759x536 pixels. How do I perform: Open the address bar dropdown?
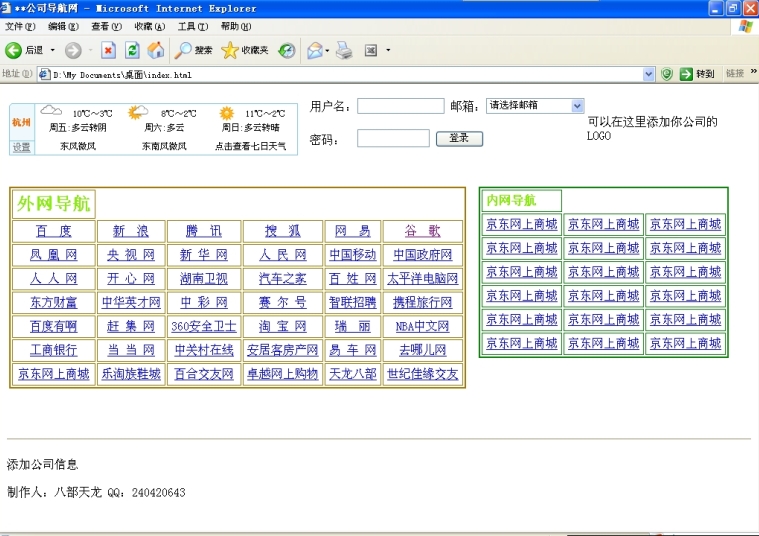coord(649,74)
